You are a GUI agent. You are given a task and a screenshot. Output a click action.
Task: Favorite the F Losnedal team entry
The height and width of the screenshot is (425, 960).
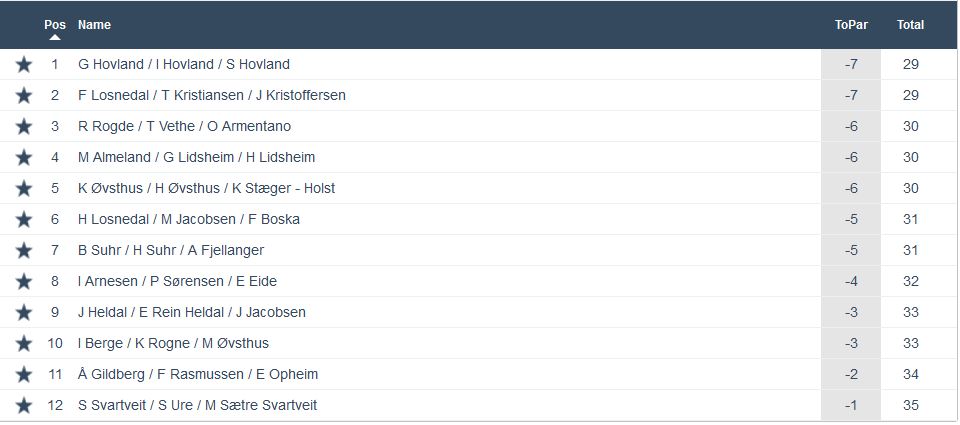point(24,95)
